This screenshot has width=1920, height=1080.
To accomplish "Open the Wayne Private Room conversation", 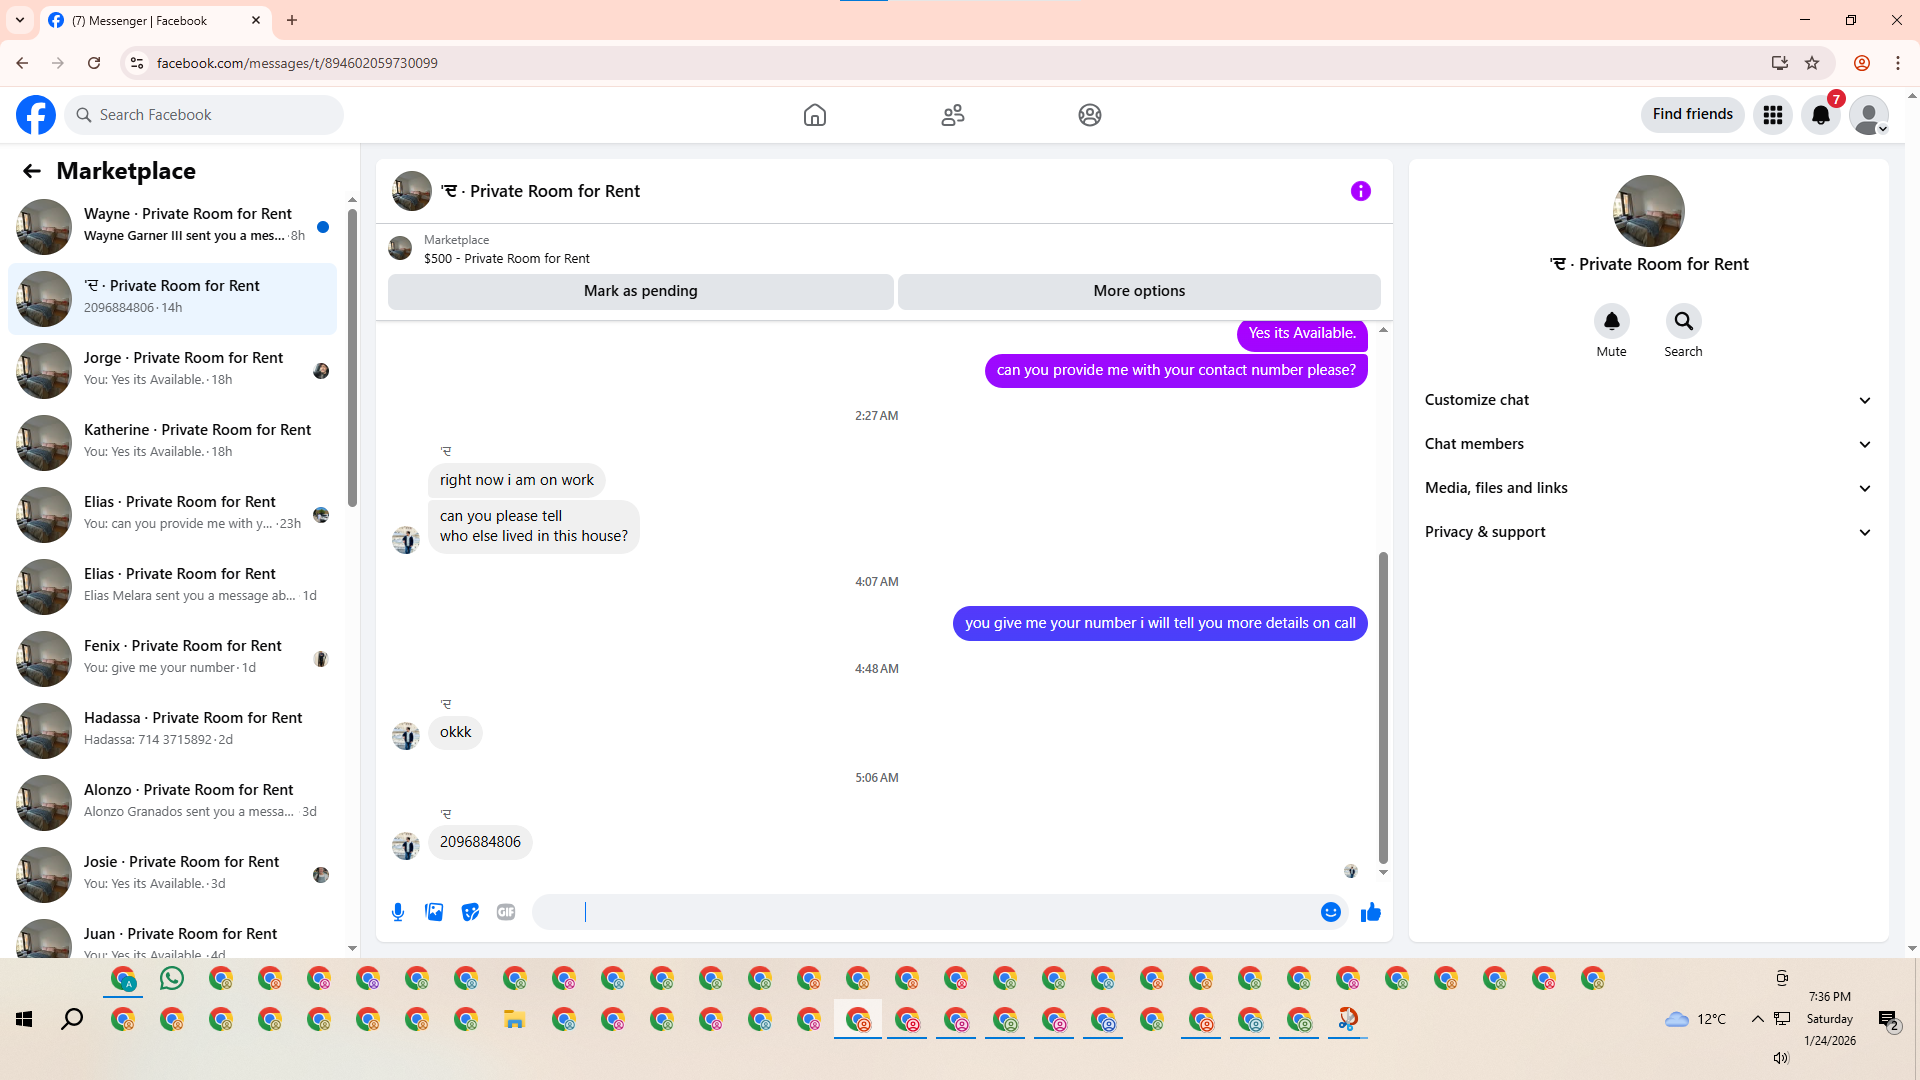I will (x=172, y=226).
